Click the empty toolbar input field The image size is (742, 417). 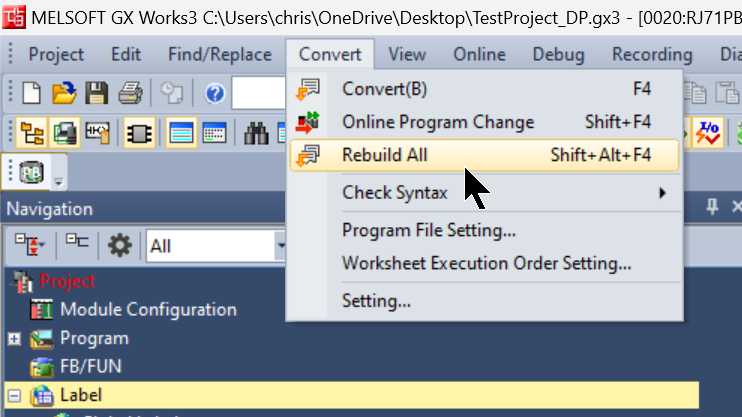coord(258,93)
